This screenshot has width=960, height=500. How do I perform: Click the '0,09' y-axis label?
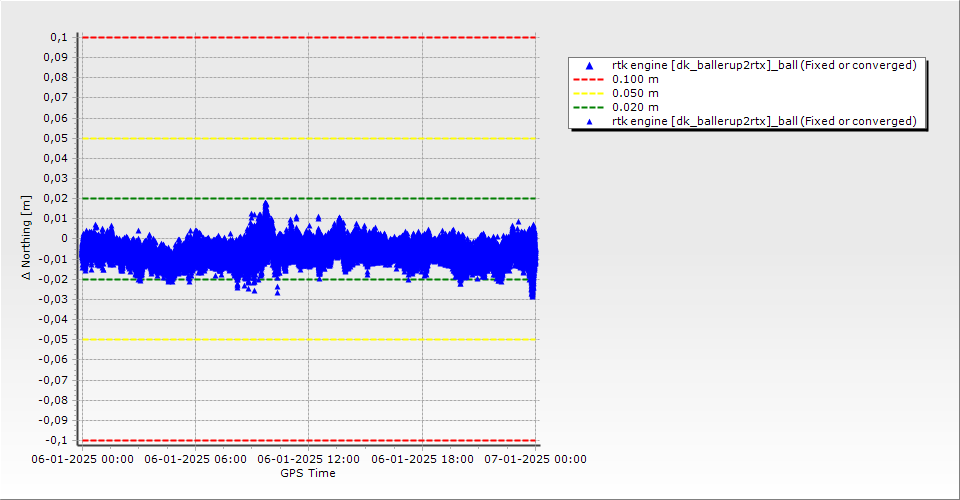pos(56,58)
